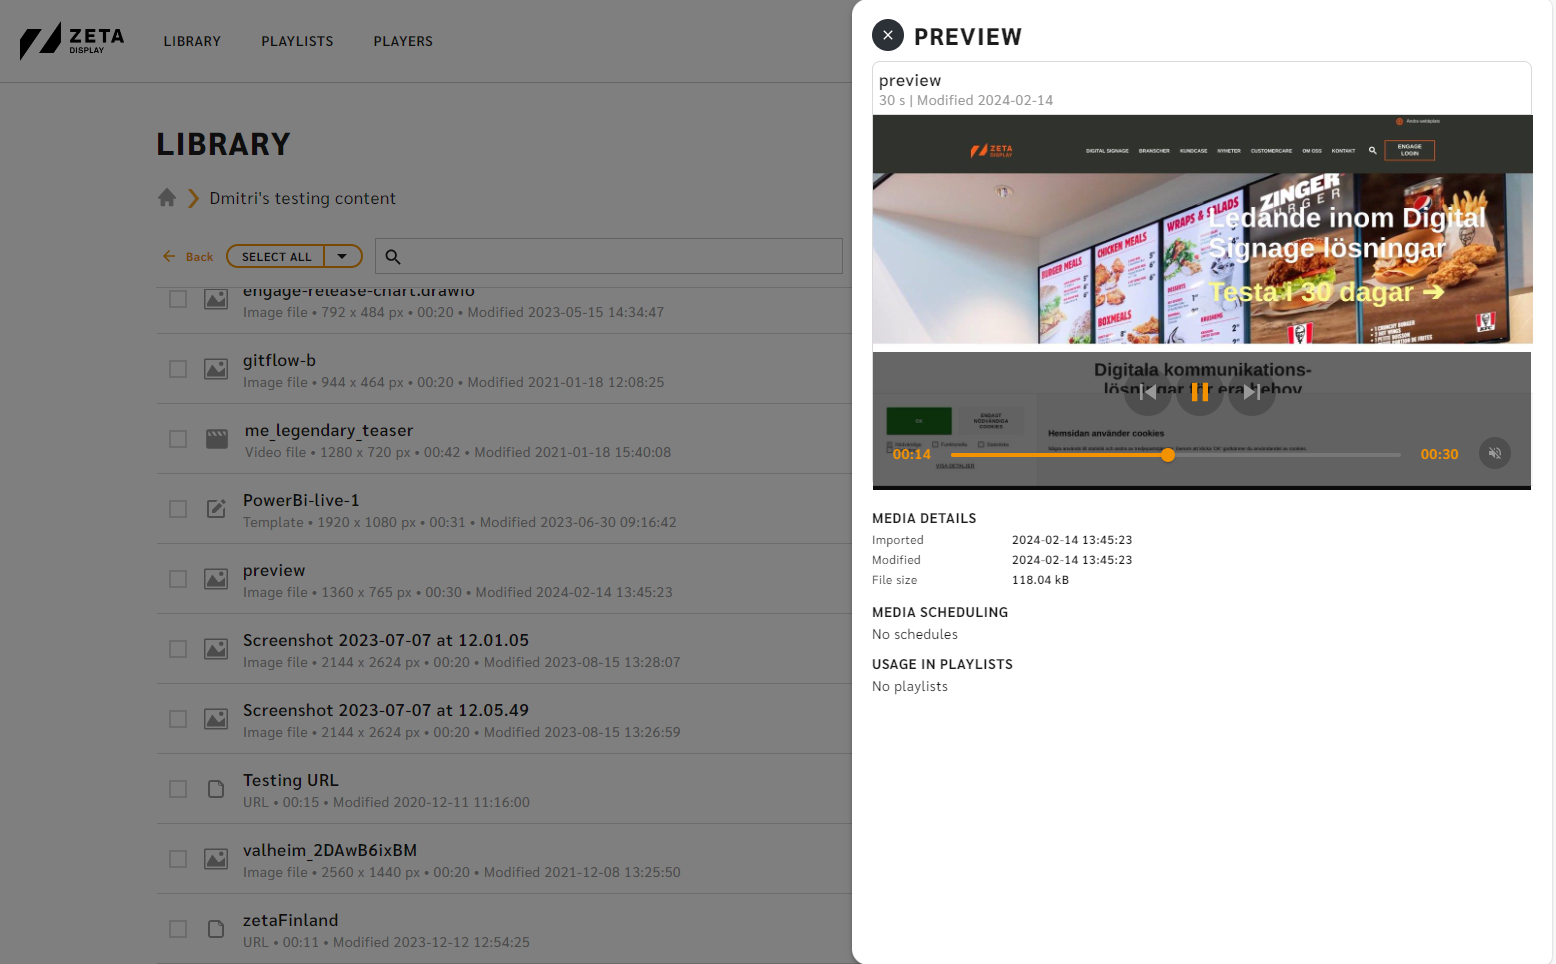
Task: Check the PowerBi-live-1 checkbox
Action: [178, 509]
